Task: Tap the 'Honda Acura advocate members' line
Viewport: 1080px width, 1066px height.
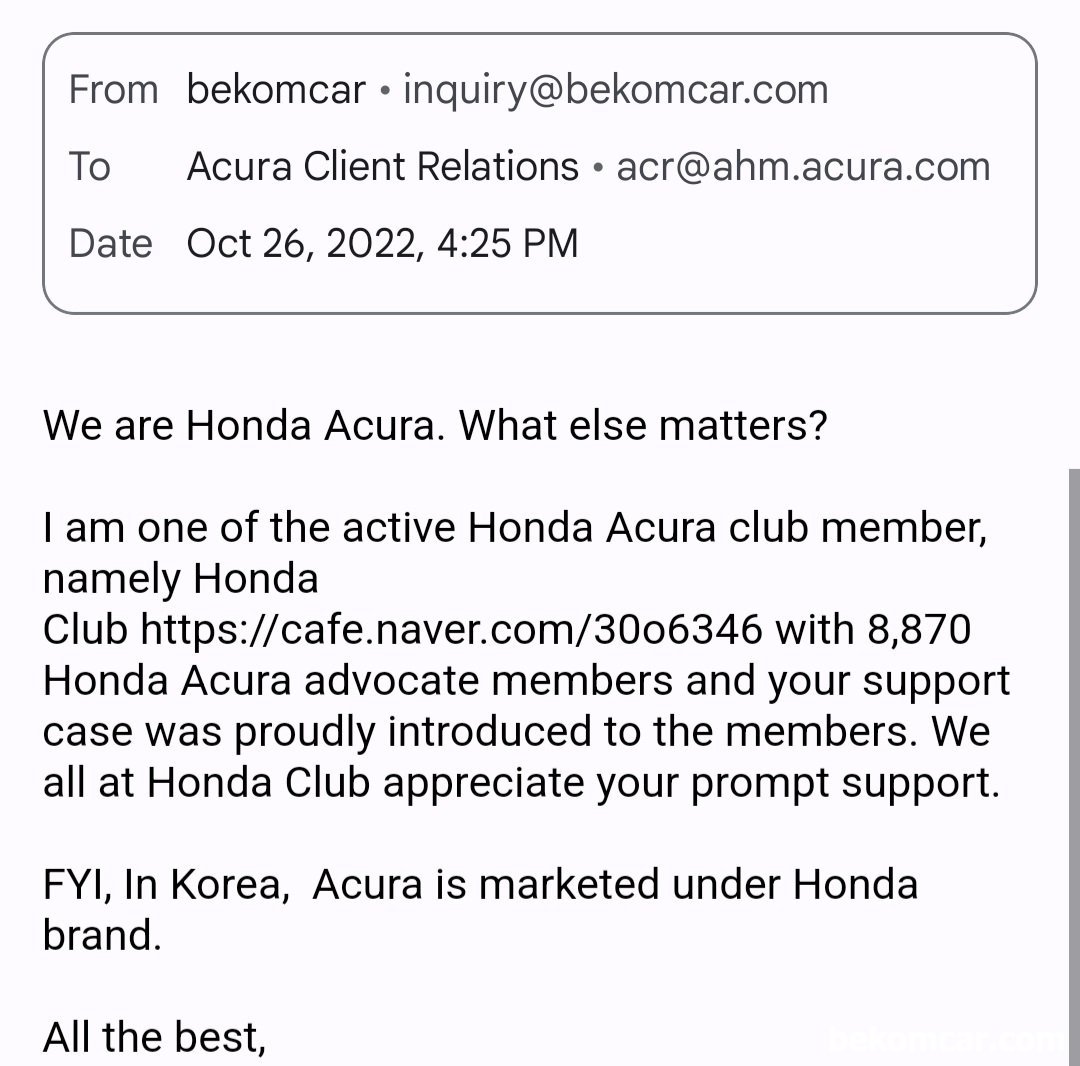Action: pos(526,681)
